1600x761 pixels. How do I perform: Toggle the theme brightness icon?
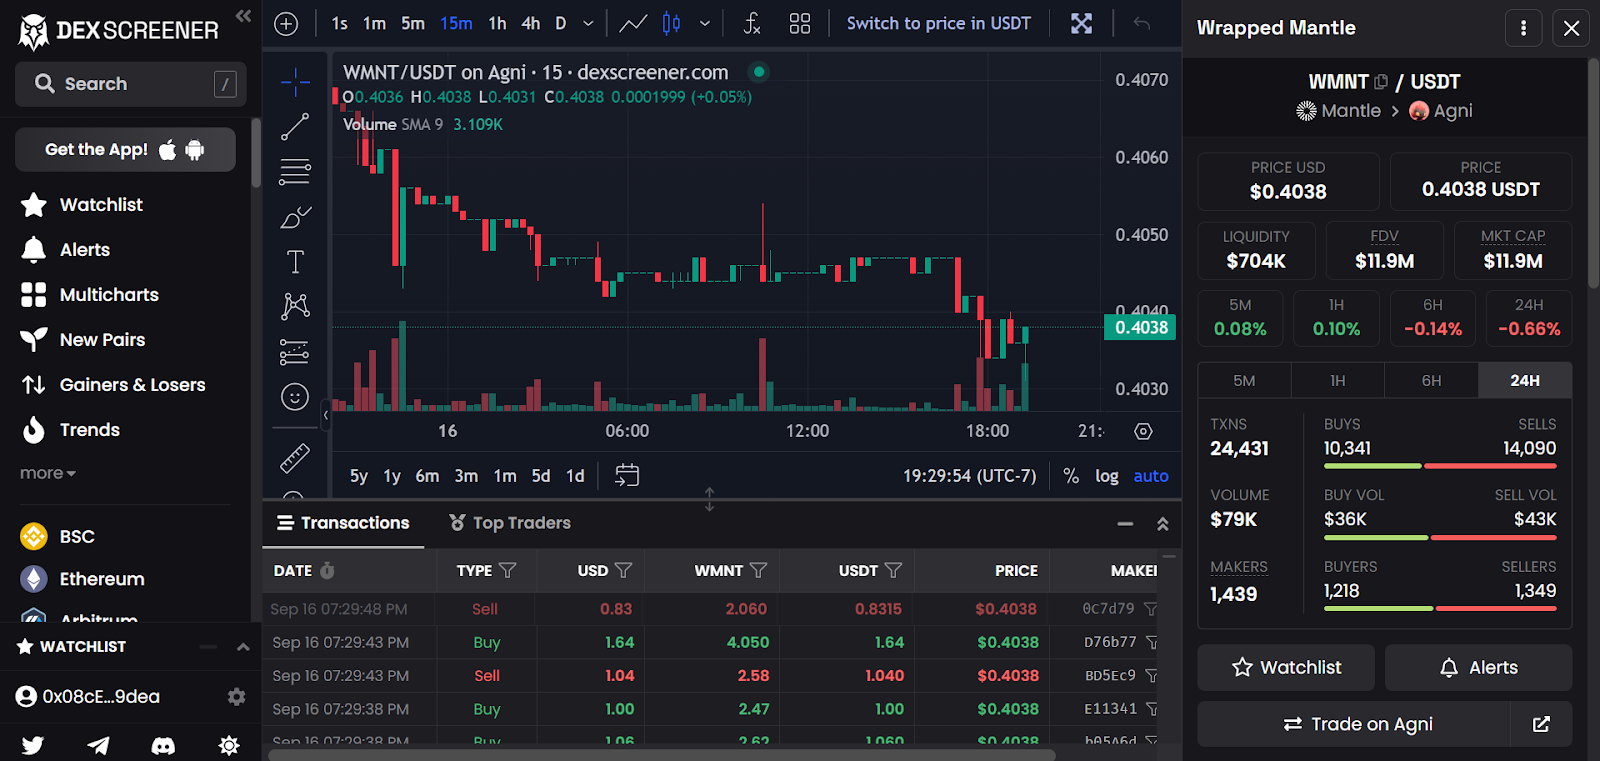click(229, 745)
